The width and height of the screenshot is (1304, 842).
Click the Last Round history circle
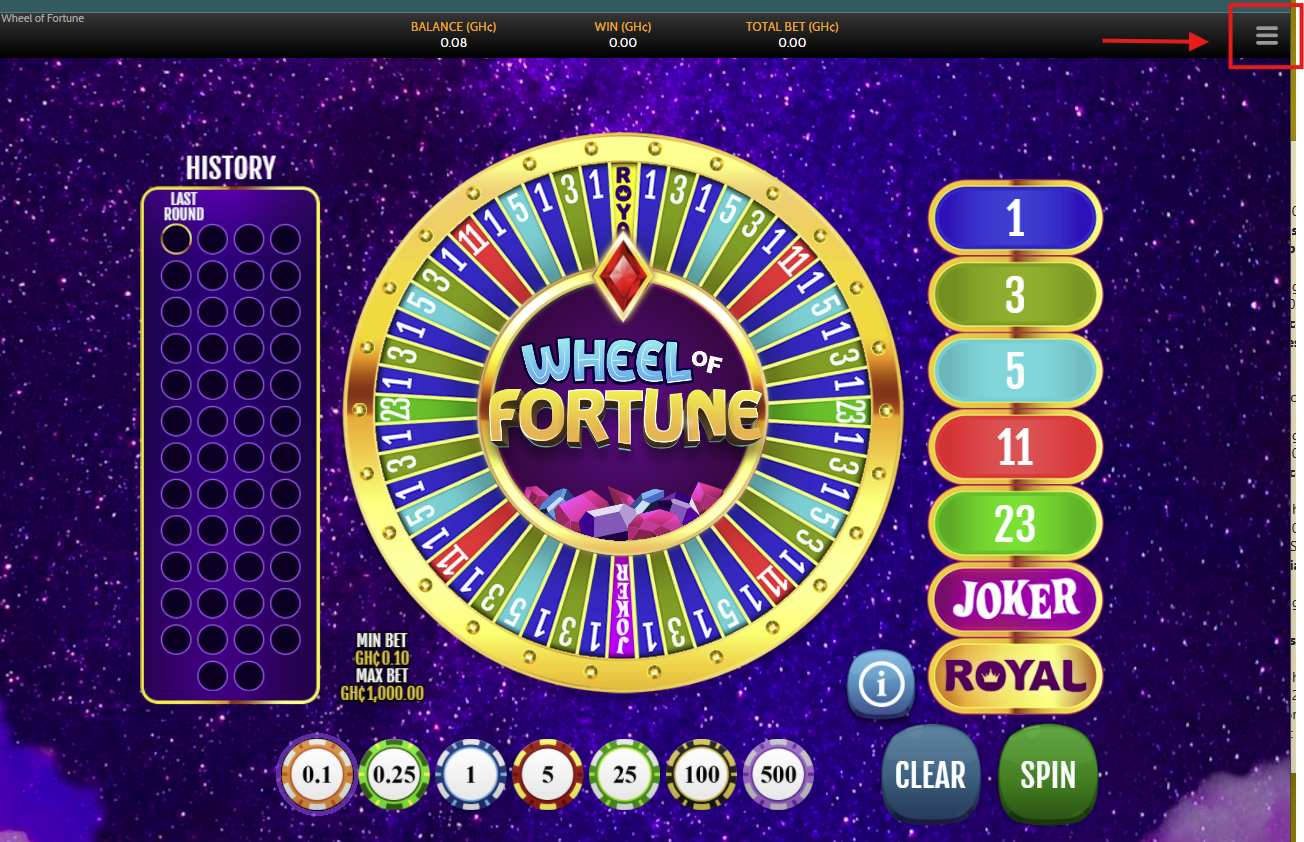click(176, 239)
